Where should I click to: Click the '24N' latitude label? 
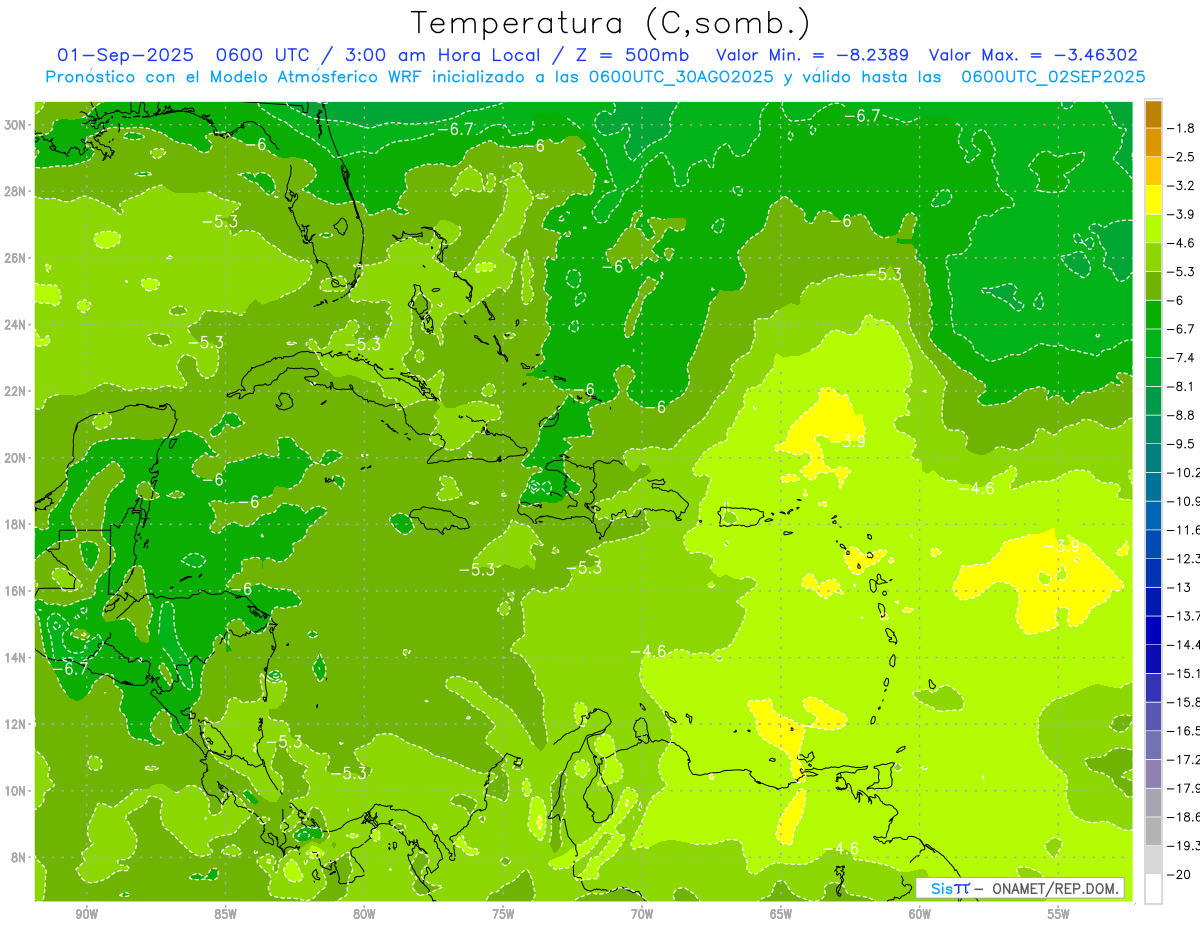tap(15, 324)
